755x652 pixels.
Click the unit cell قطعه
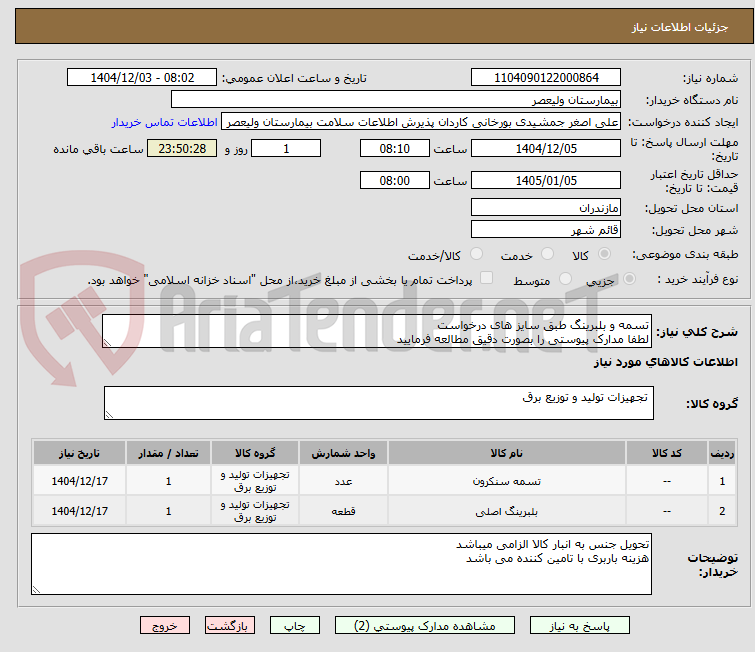click(x=343, y=511)
